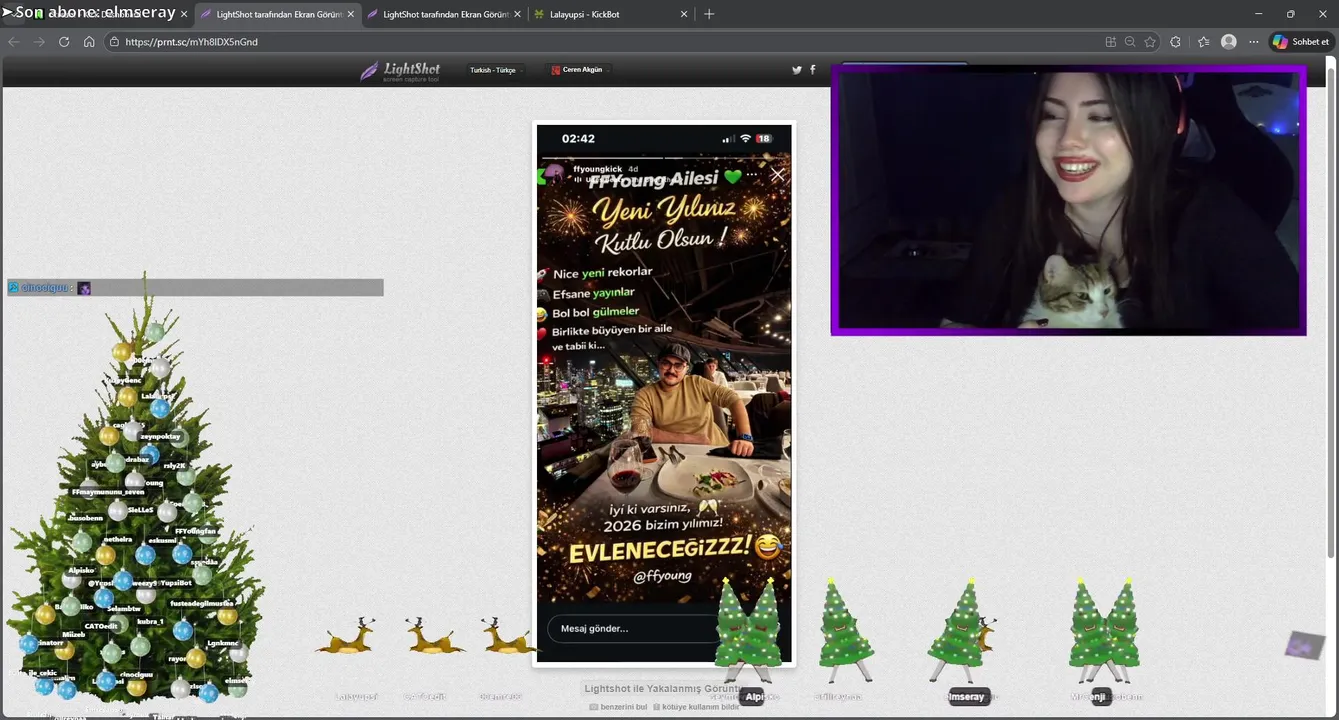This screenshot has width=1339, height=720.
Task: Click the site info icon left of the URL
Action: pyautogui.click(x=114, y=42)
